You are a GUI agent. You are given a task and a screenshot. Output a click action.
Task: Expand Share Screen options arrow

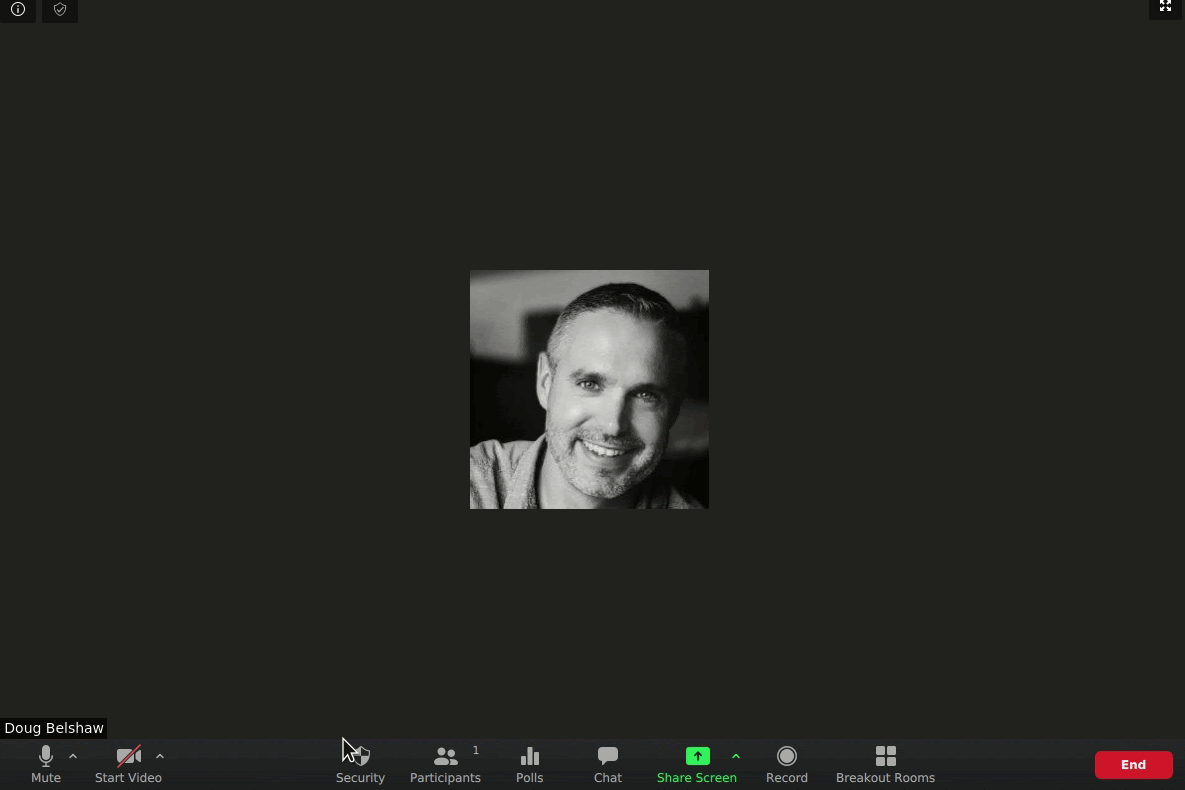(x=736, y=756)
